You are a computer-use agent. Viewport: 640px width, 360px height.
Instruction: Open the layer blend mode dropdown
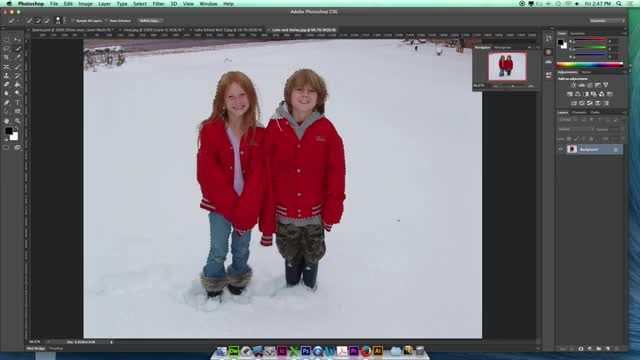click(576, 129)
